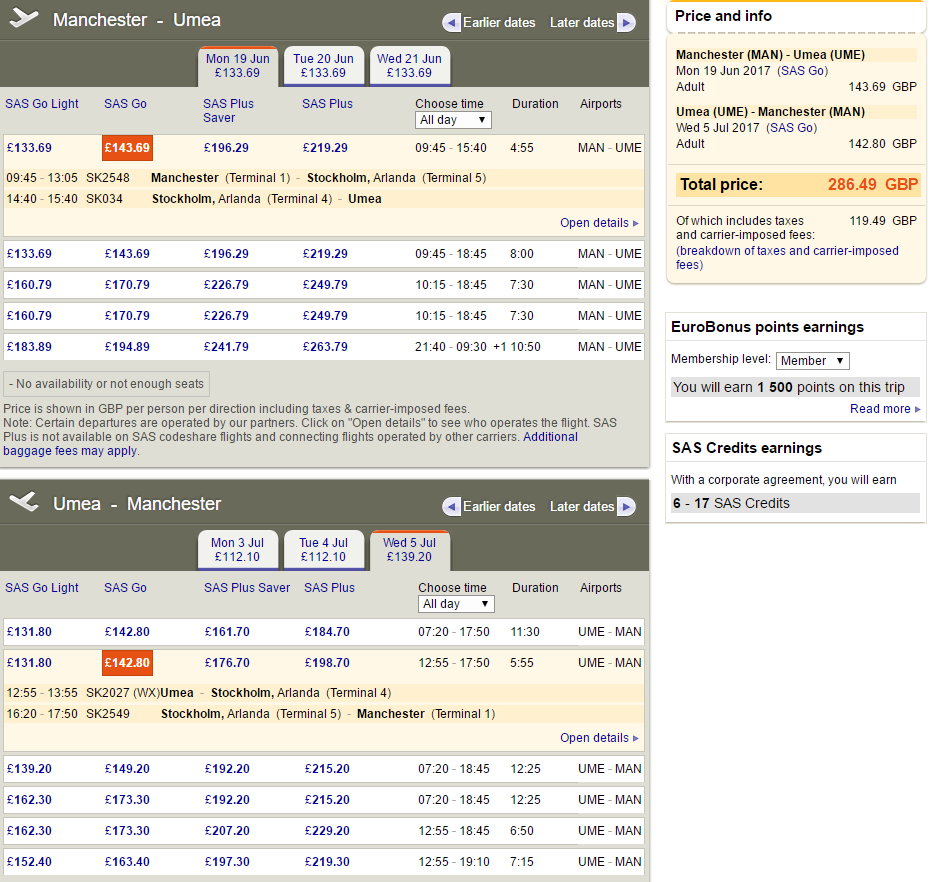Click the 11:30 duration of the 07:20 return flight

click(525, 632)
